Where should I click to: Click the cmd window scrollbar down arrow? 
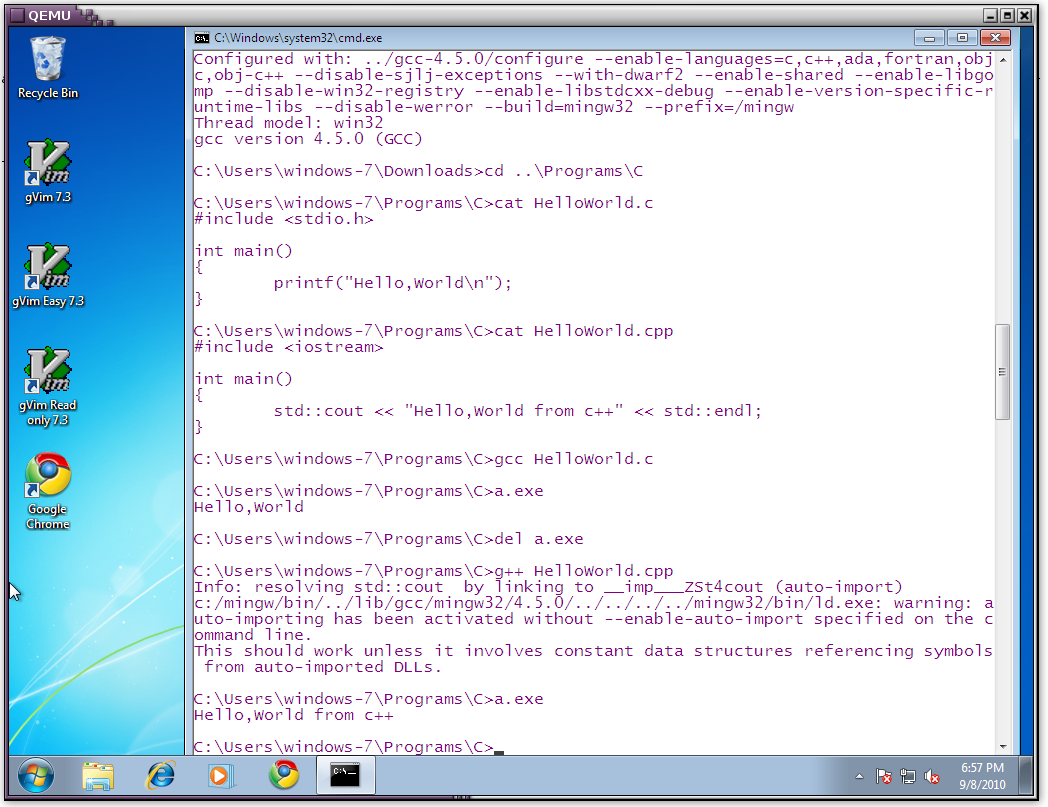pos(1002,745)
